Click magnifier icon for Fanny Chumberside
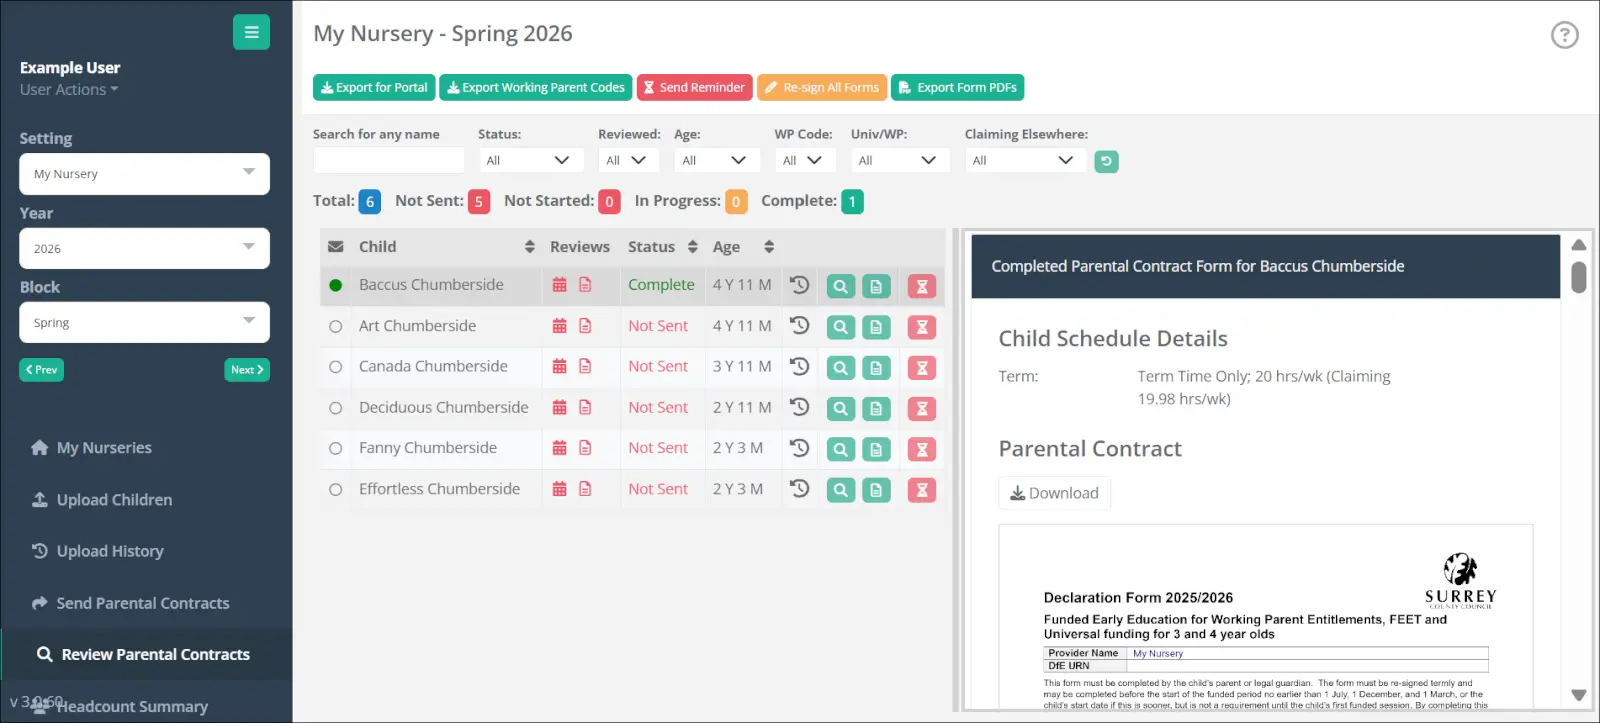Screen dimensions: 1600x723 pyautogui.click(x=841, y=450)
